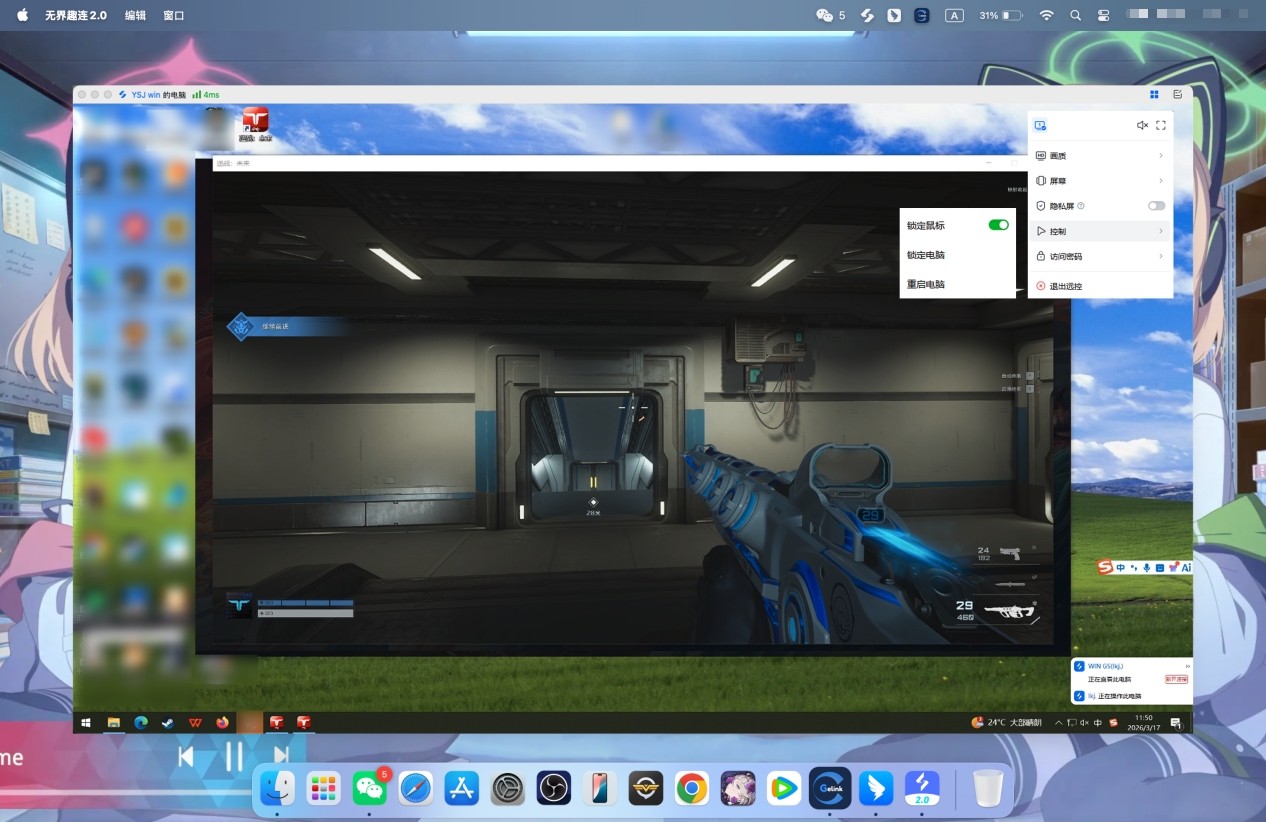The height and width of the screenshot is (822, 1266).
Task: Enter fullscreen with the expand-corners icon
Action: 1161,125
